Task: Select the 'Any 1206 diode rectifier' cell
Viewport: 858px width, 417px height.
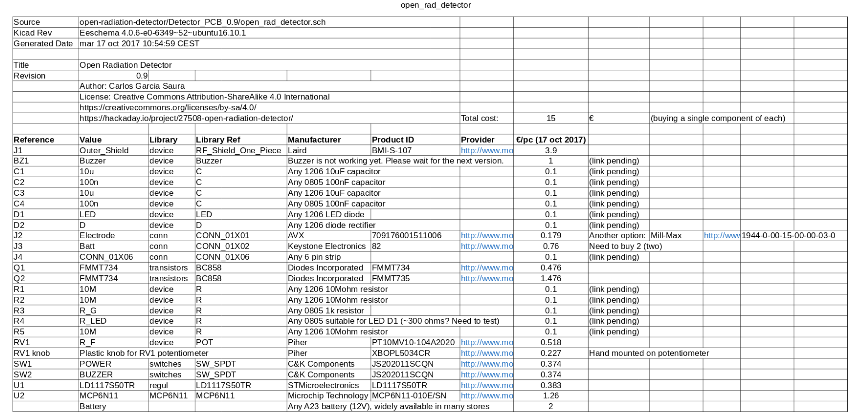Action: [332, 225]
